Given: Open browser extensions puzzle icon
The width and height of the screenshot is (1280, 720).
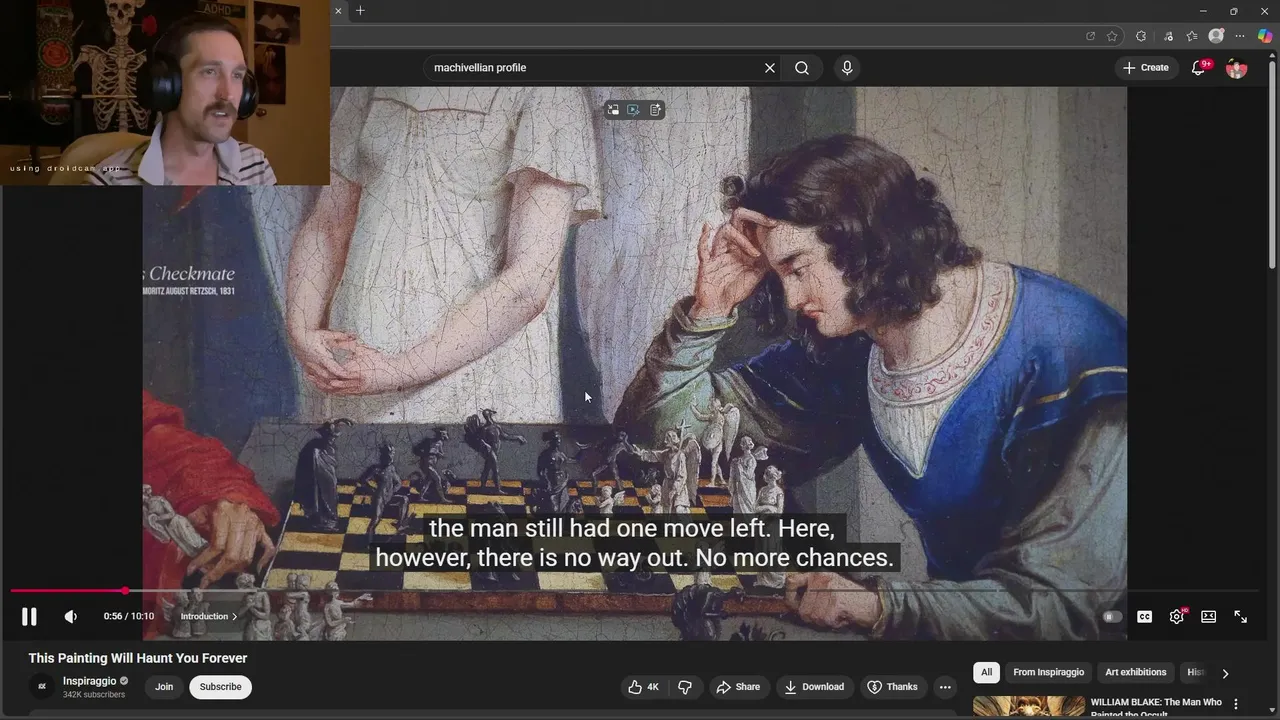Looking at the screenshot, I should click(1141, 36).
